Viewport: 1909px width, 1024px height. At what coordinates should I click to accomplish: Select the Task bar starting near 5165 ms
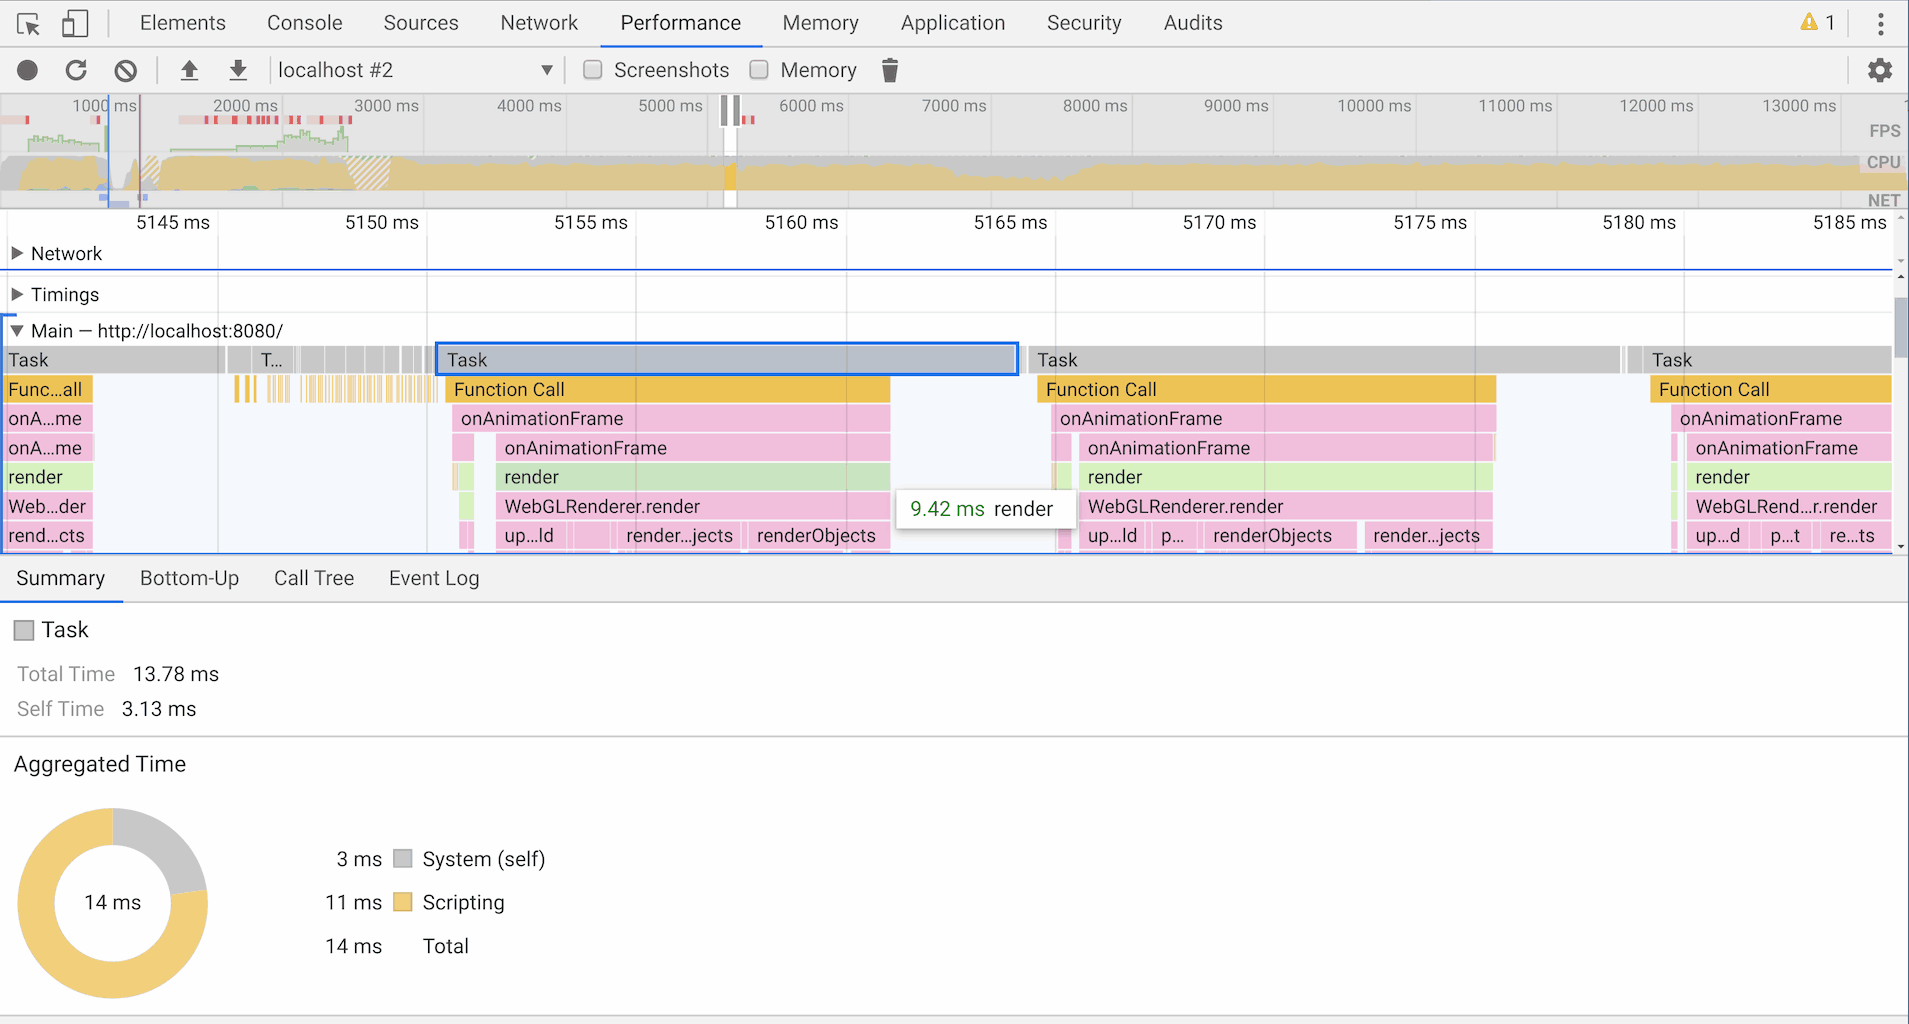[x=1325, y=360]
